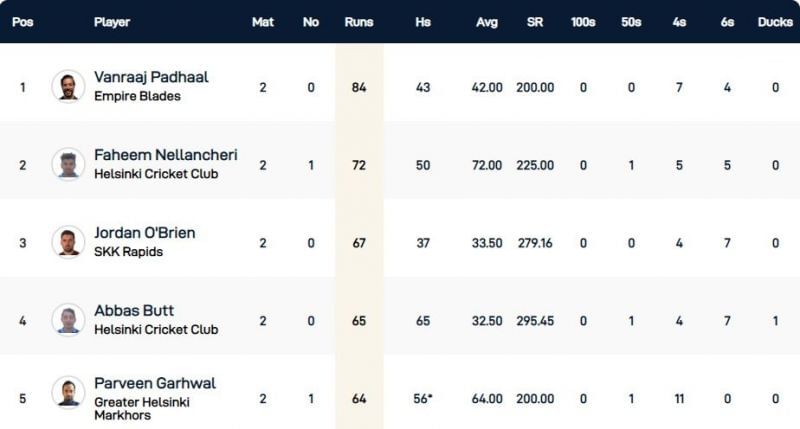Open Jordan O'Brien's player name link

(144, 233)
